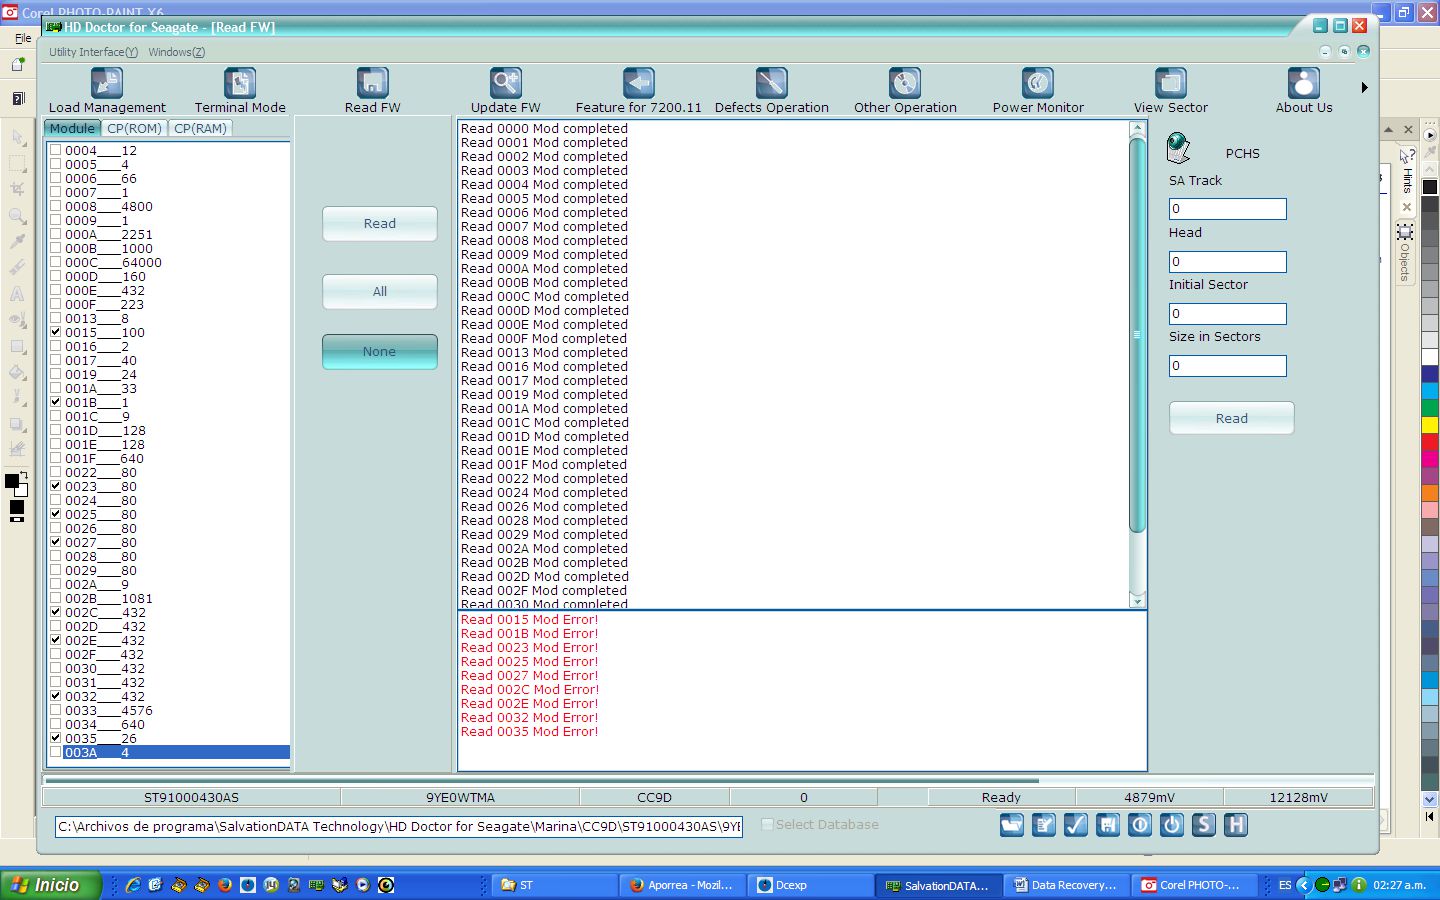Switch to the Data Recovery taskbar window
The image size is (1440, 900).
point(1067,885)
